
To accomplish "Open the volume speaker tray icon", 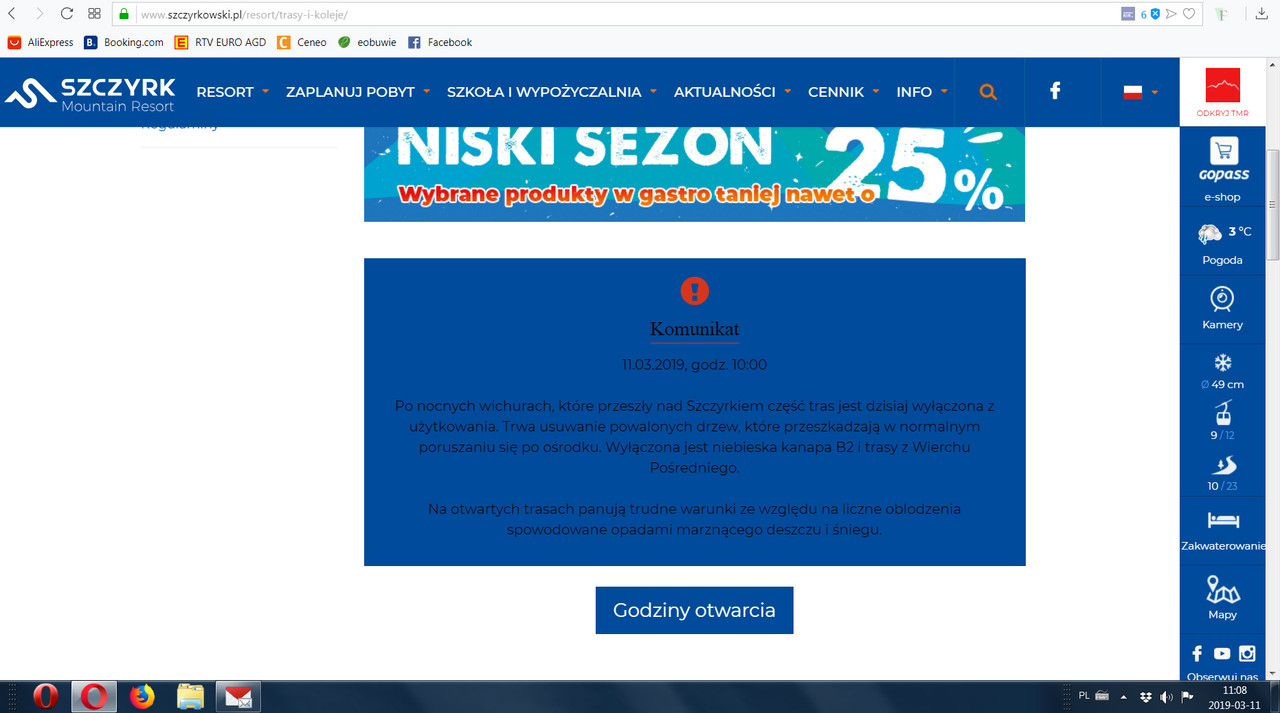I will [1166, 696].
